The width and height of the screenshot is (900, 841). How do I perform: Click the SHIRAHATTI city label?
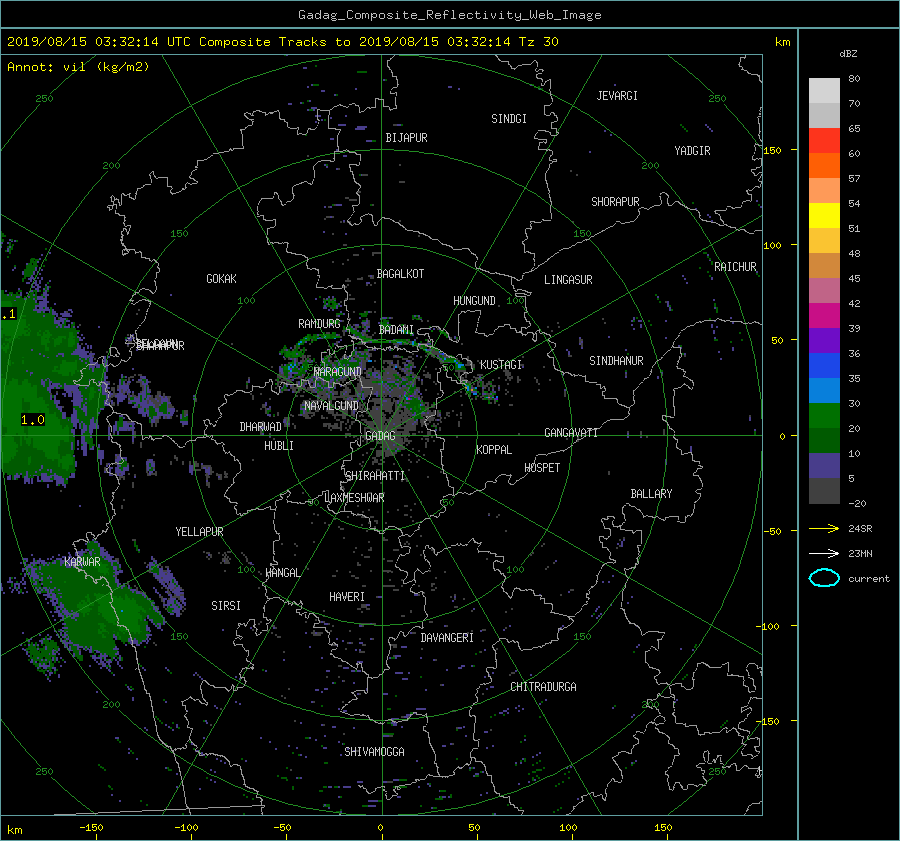coord(375,476)
